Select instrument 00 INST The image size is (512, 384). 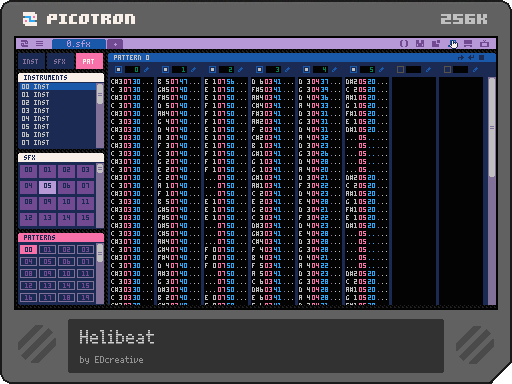(x=57, y=87)
